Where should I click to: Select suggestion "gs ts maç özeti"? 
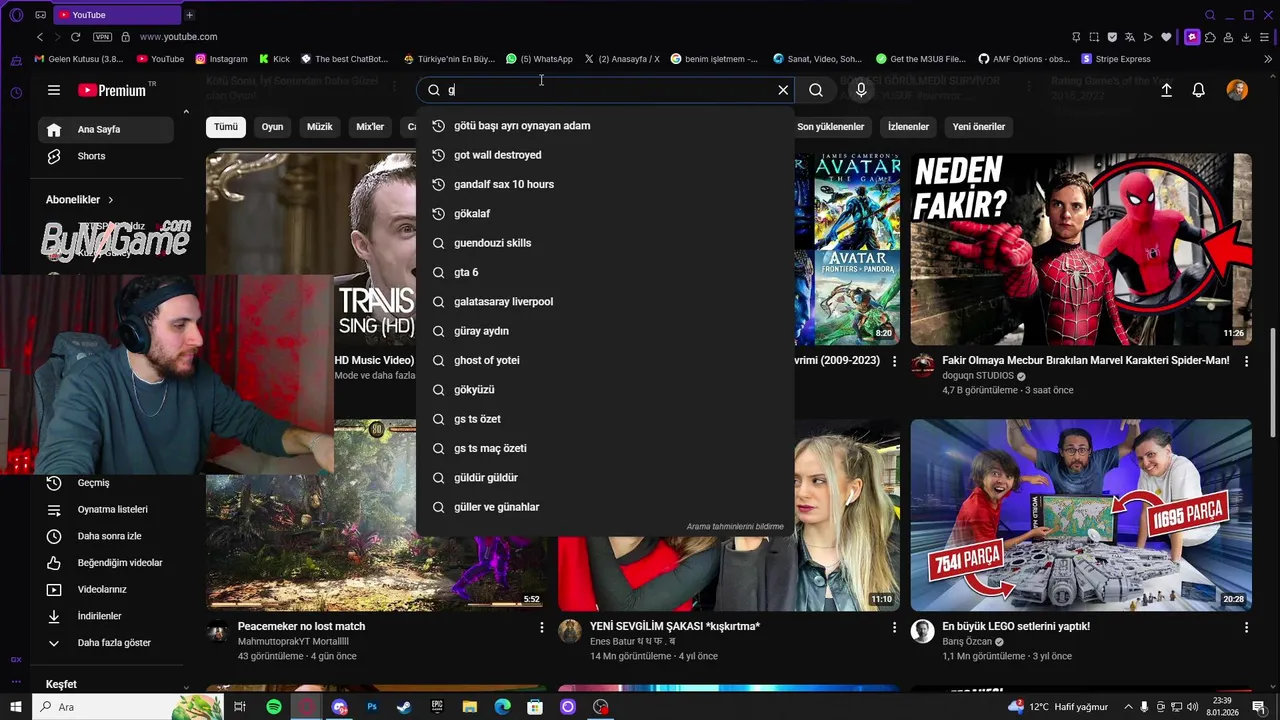(x=605, y=448)
